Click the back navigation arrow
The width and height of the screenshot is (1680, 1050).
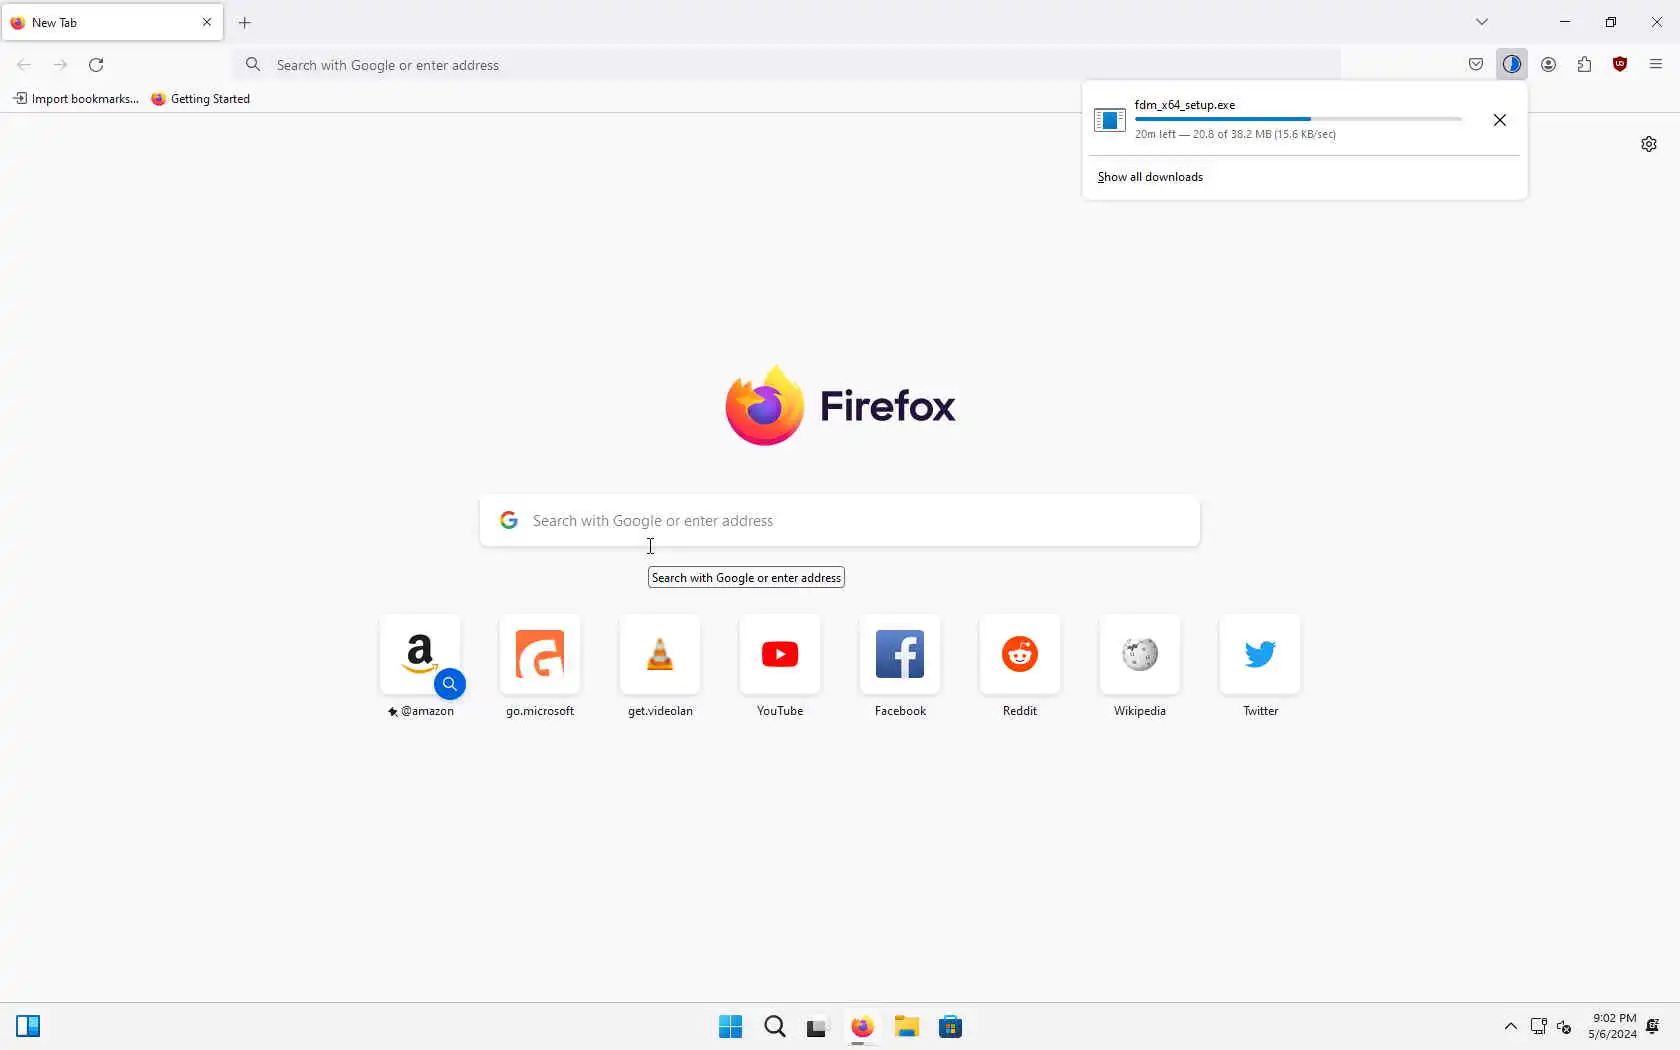point(24,65)
